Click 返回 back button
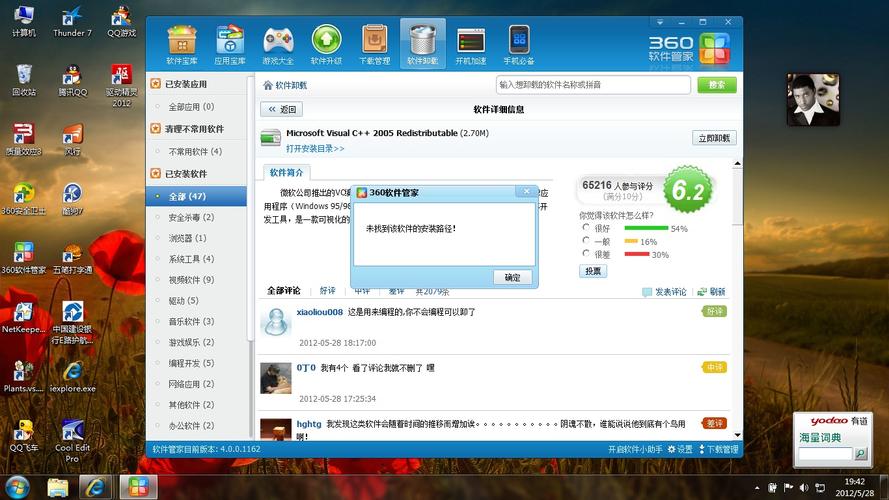 [x=282, y=109]
